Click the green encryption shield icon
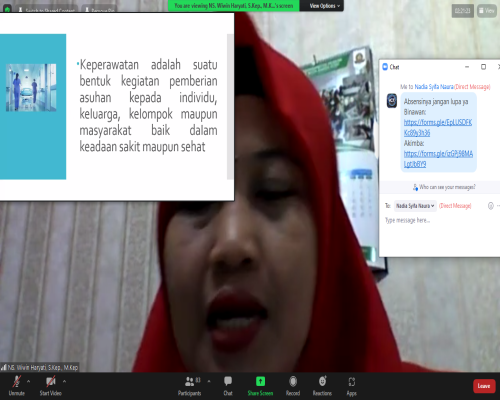 (x=7, y=9)
